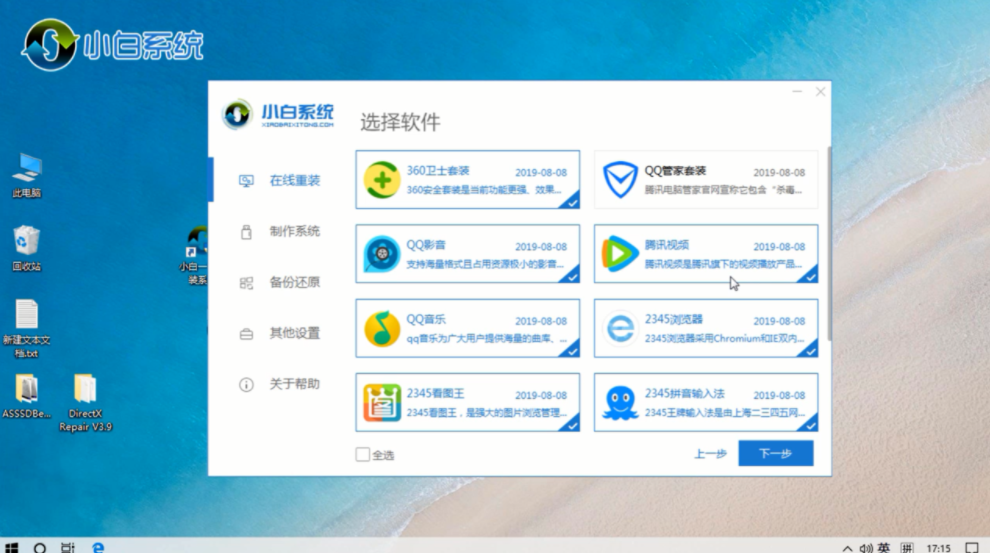The image size is (990, 553).
Task: Select 此电脑 desktop icon
Action: [x=27, y=175]
